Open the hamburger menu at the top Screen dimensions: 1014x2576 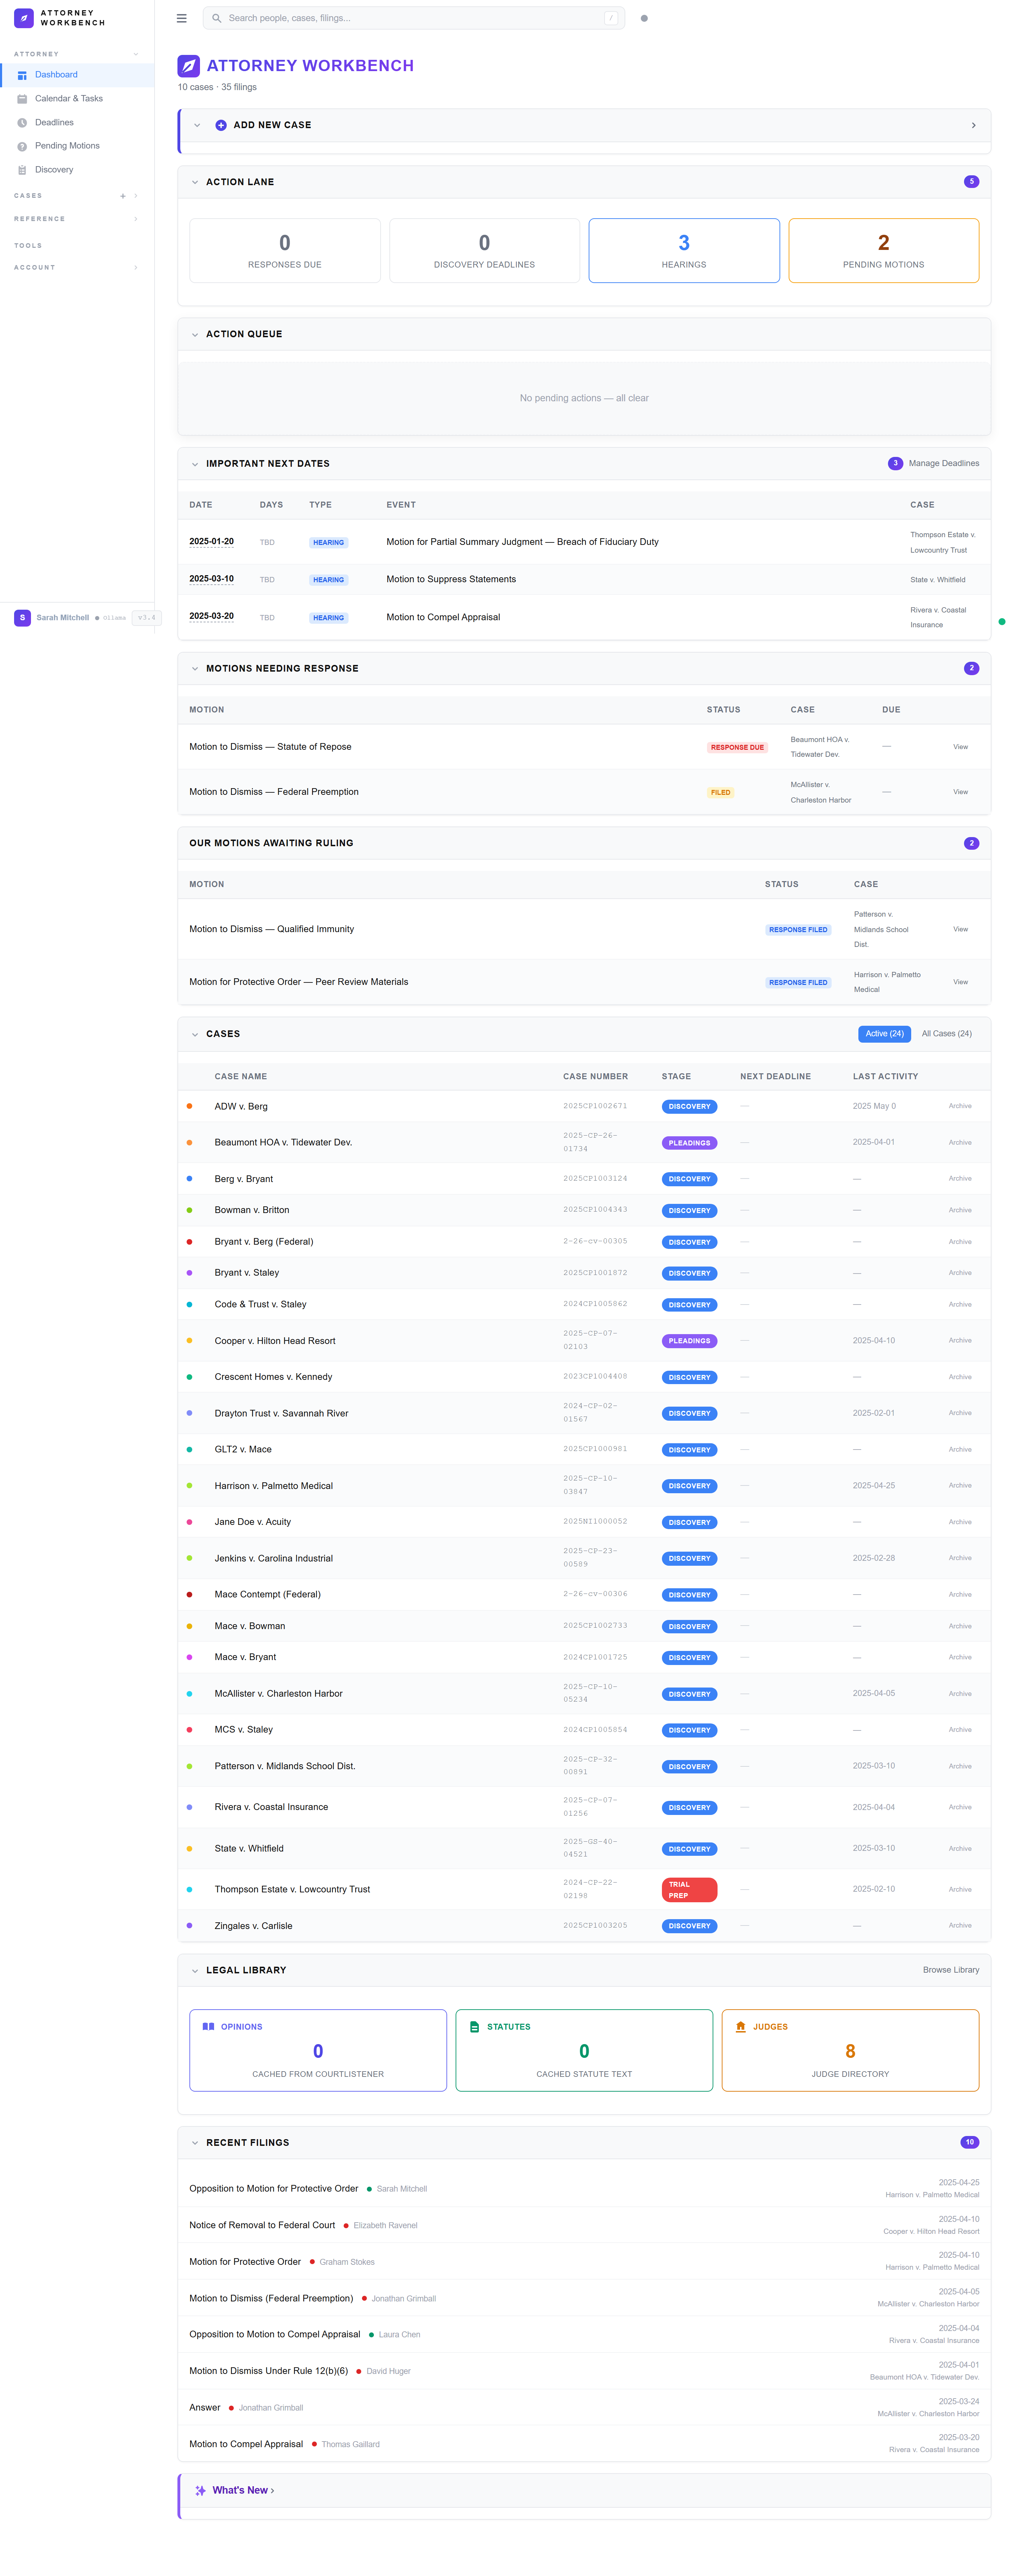[181, 18]
